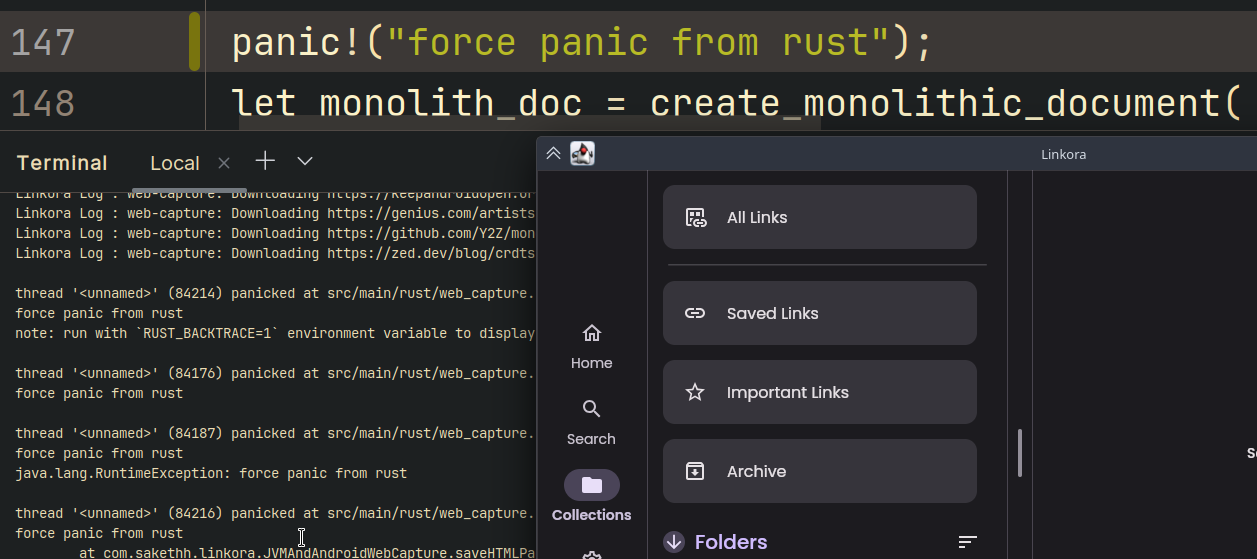
Task: Select Collections in Linkora sidebar
Action: 591,497
